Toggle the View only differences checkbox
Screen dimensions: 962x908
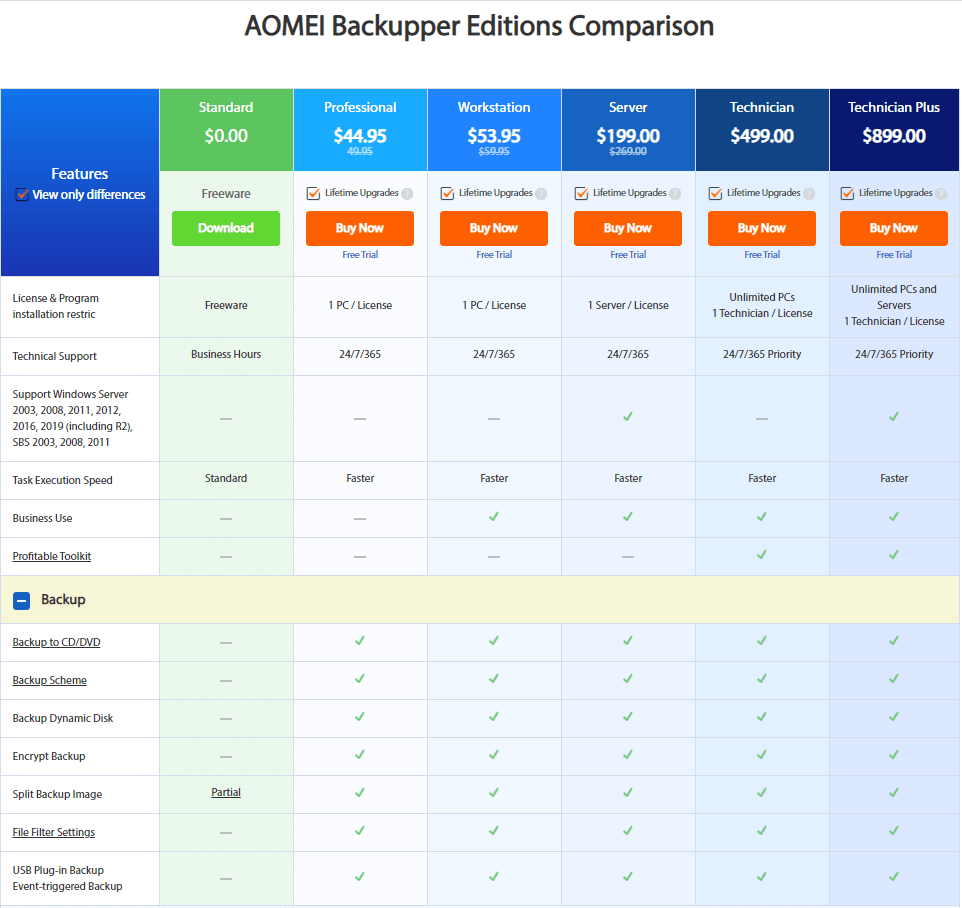point(22,195)
